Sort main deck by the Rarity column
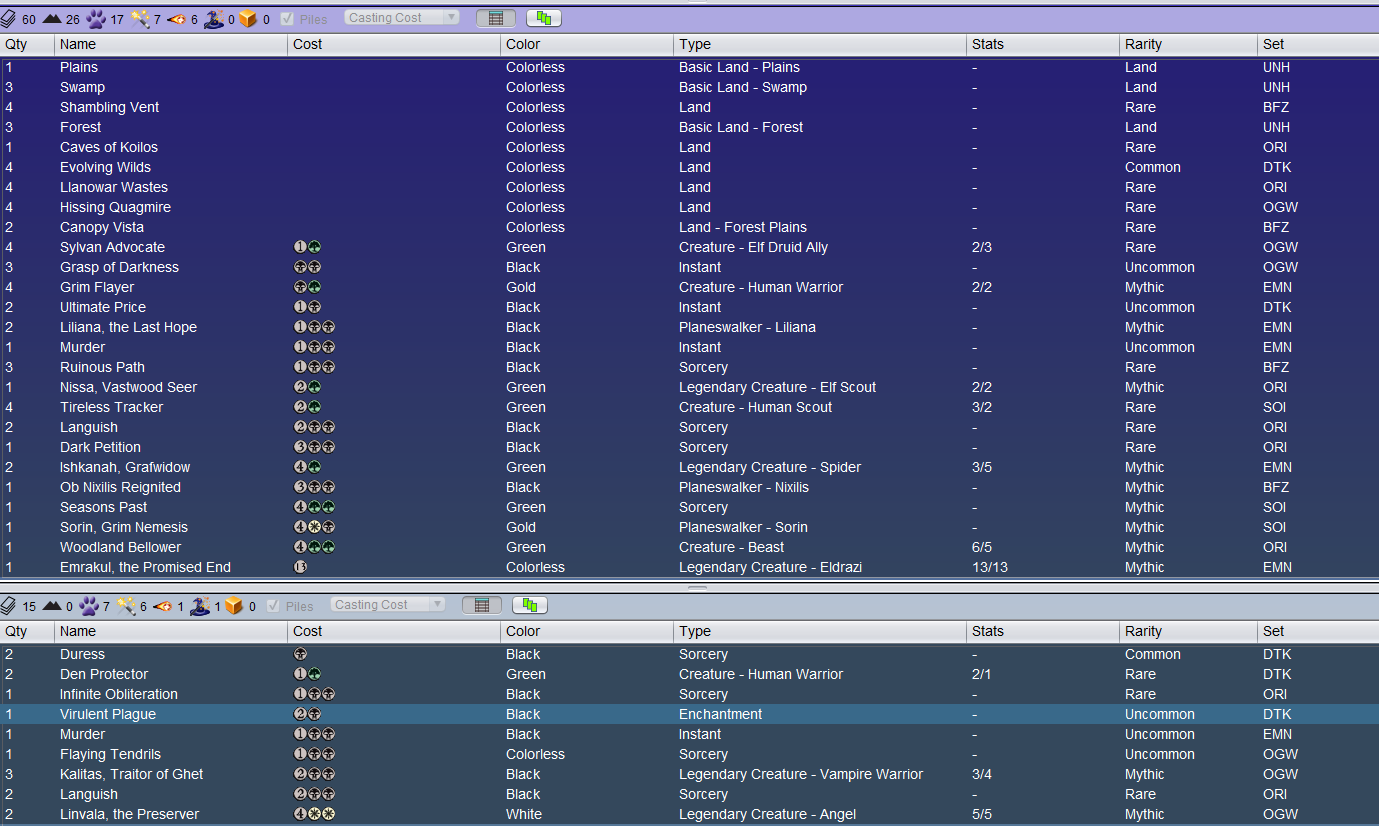Image resolution: width=1380 pixels, height=826 pixels. [x=1188, y=44]
